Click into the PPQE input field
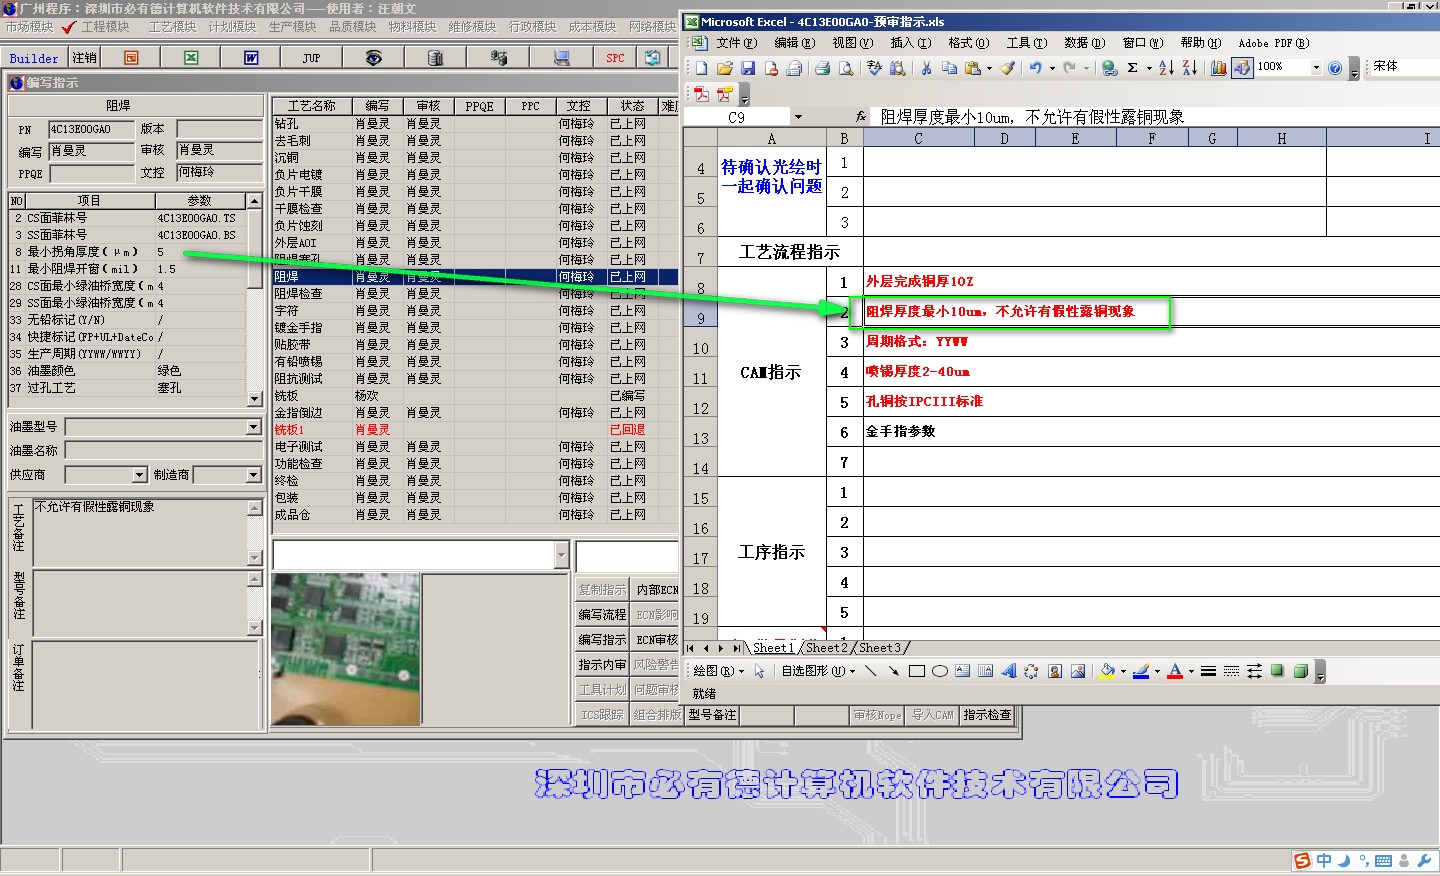Screen dimensions: 1440x876 [91, 174]
